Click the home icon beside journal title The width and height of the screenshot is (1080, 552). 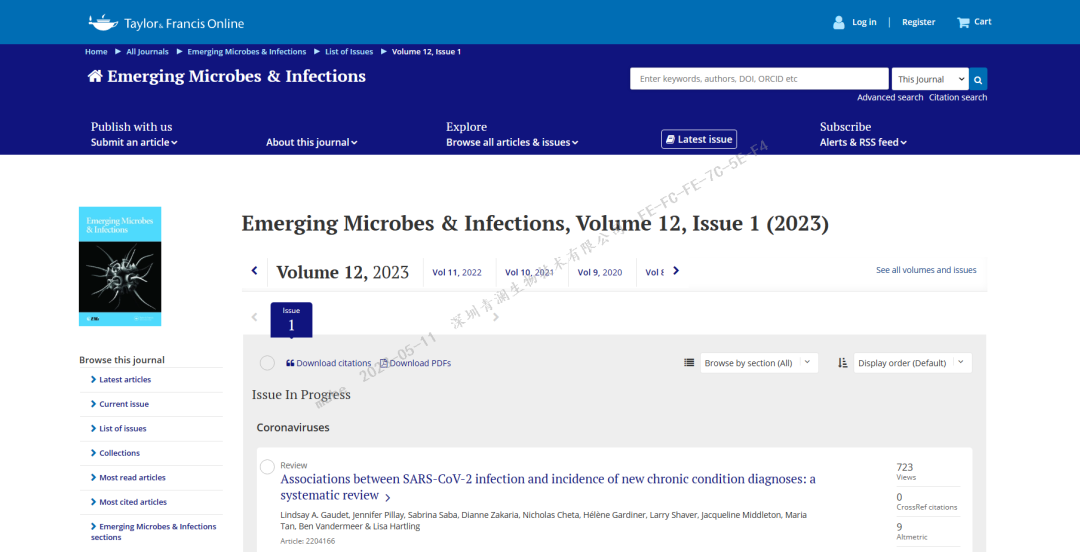[96, 77]
